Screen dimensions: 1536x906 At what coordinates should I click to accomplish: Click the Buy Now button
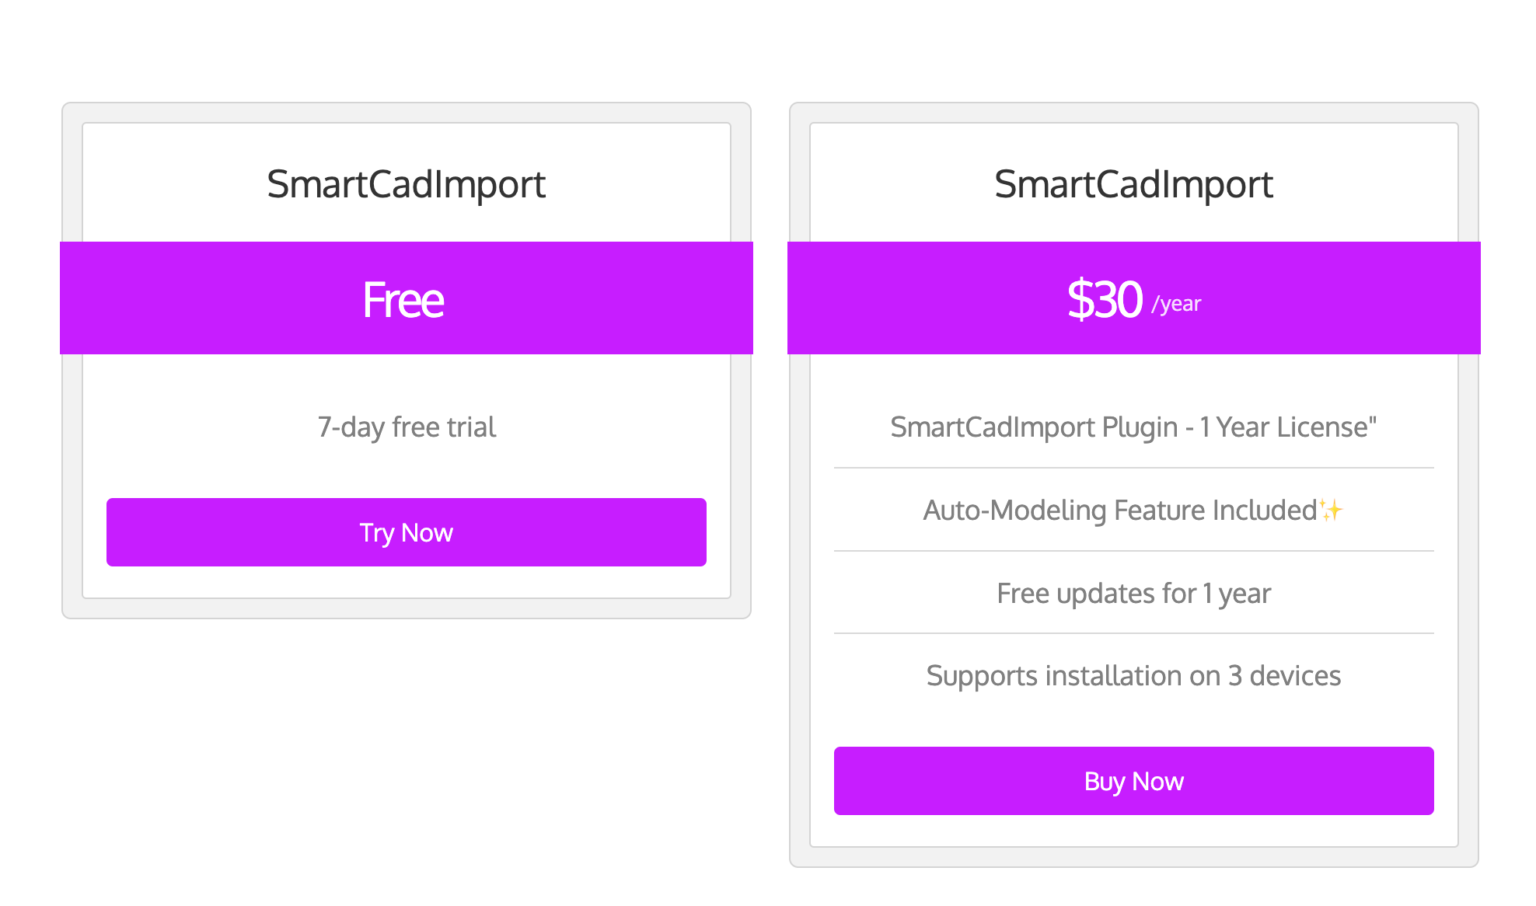click(1133, 781)
